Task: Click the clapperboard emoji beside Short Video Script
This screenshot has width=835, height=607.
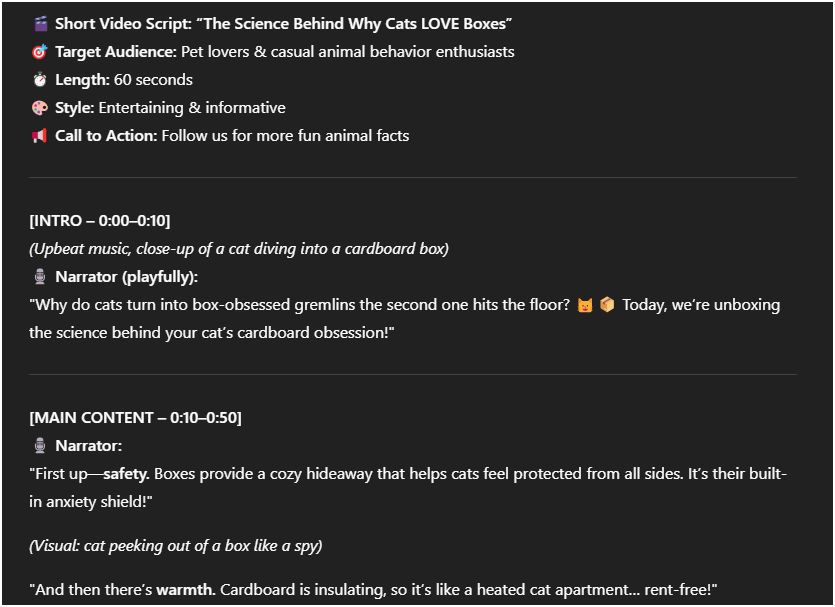Action: coord(40,23)
